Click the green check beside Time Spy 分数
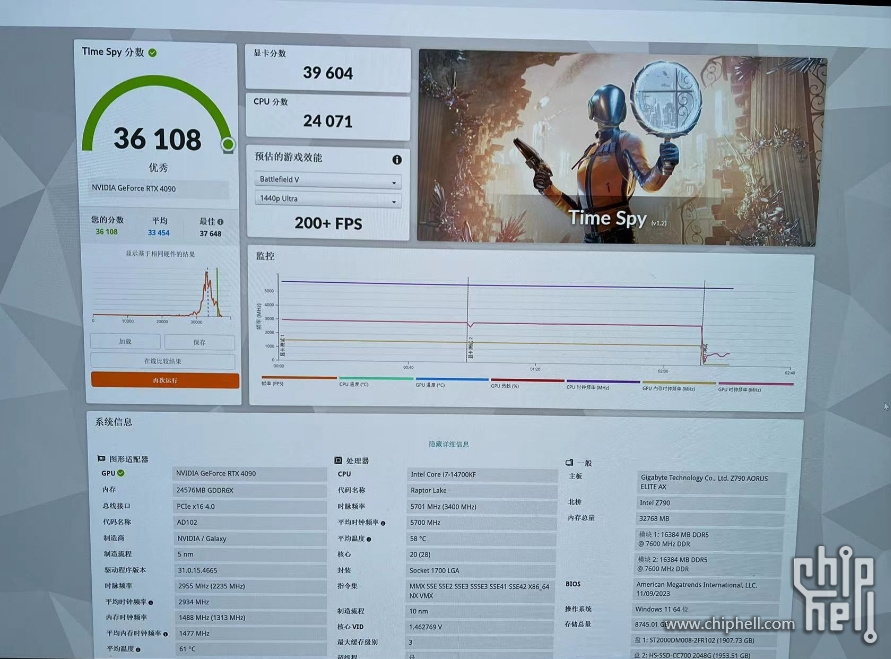 (x=152, y=53)
